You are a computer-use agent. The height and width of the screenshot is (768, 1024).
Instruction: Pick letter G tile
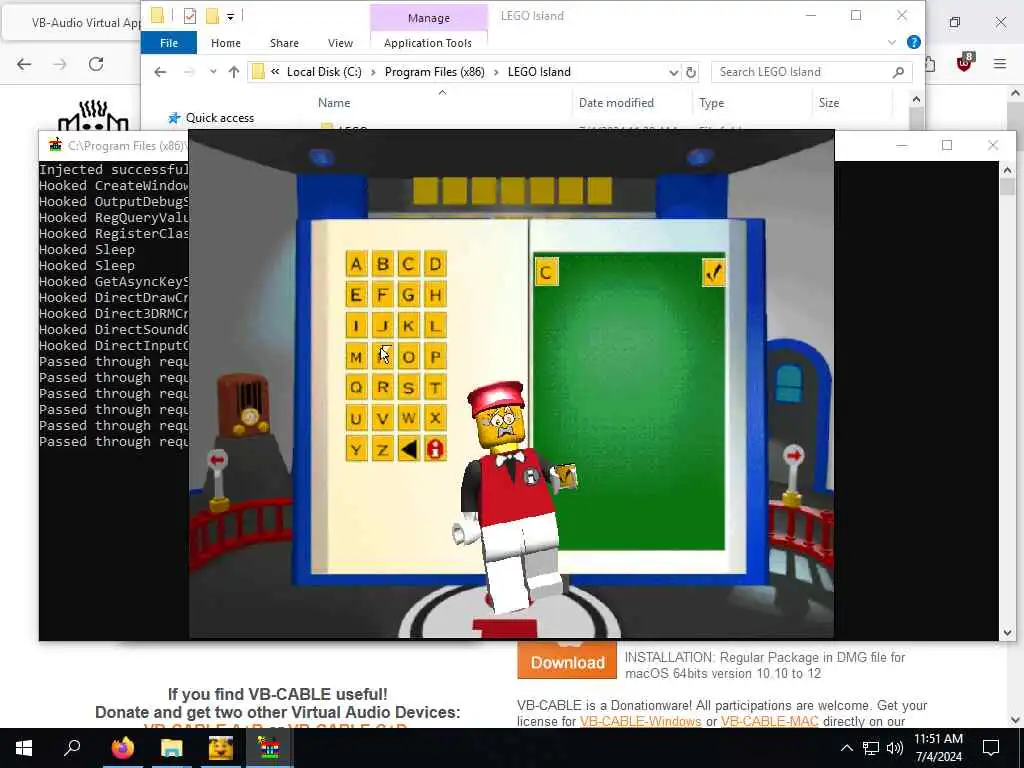pyautogui.click(x=409, y=295)
